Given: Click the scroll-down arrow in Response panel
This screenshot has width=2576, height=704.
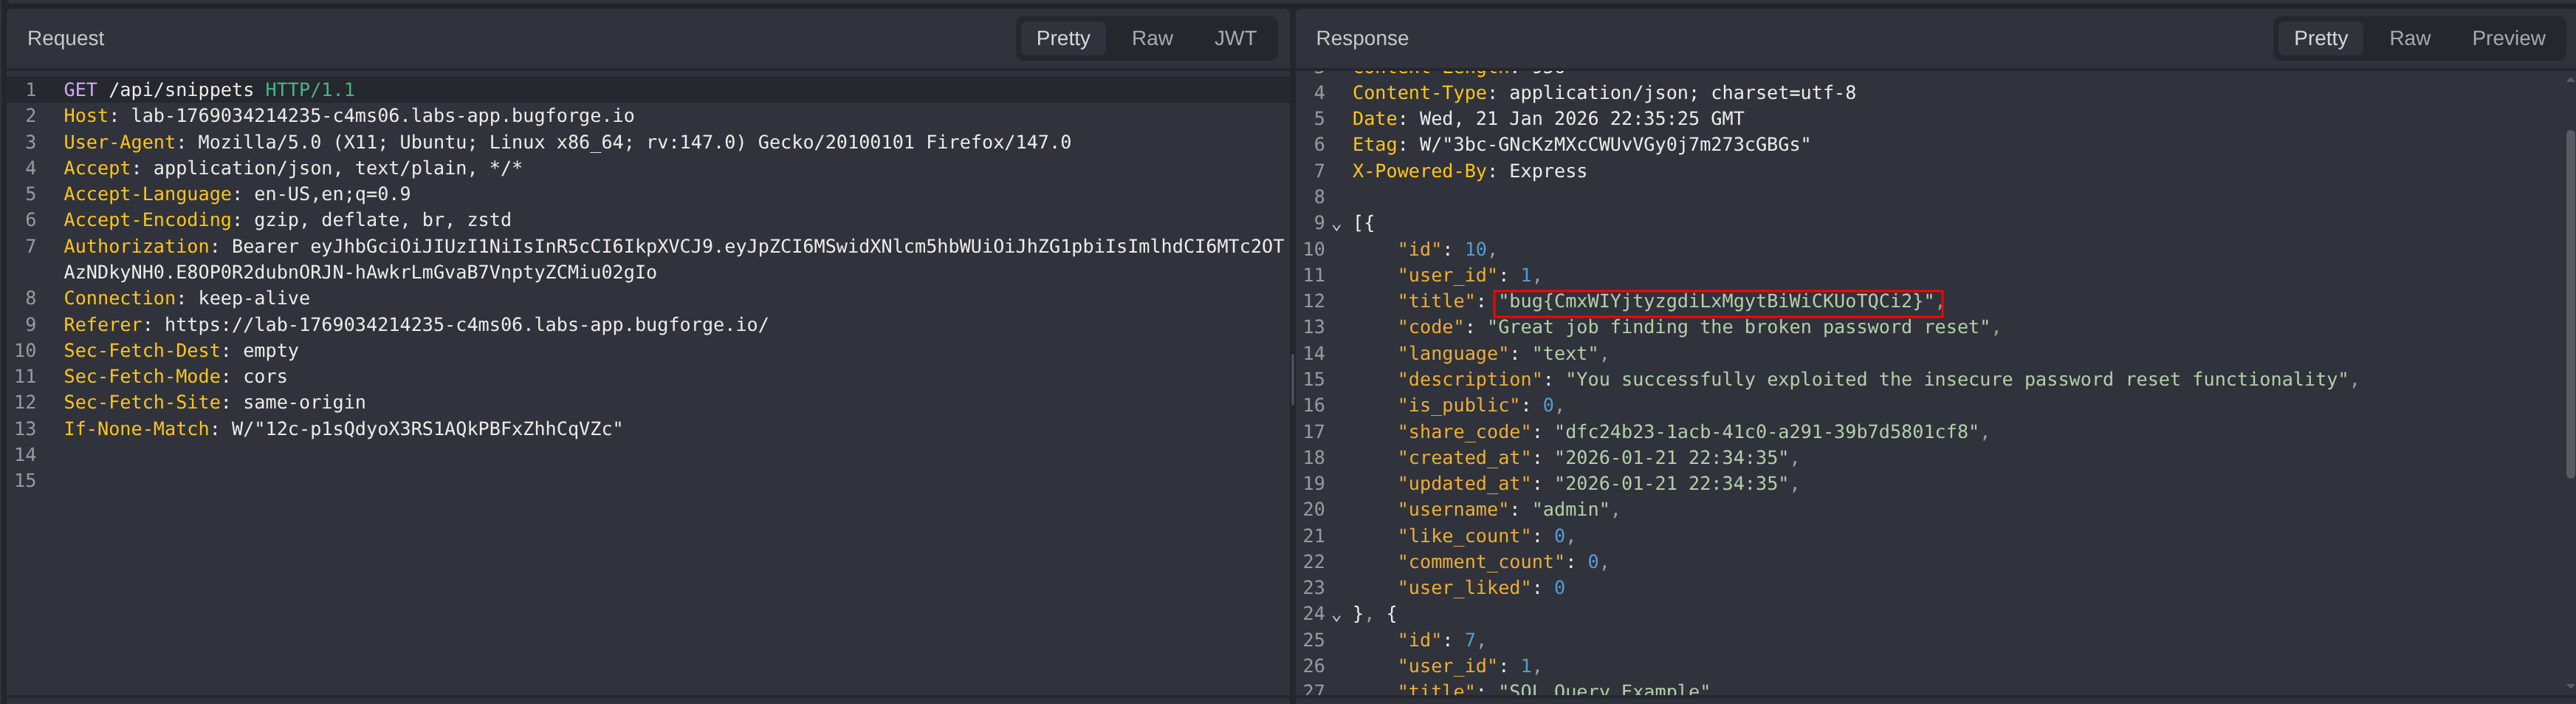Looking at the screenshot, I should click(x=2569, y=687).
